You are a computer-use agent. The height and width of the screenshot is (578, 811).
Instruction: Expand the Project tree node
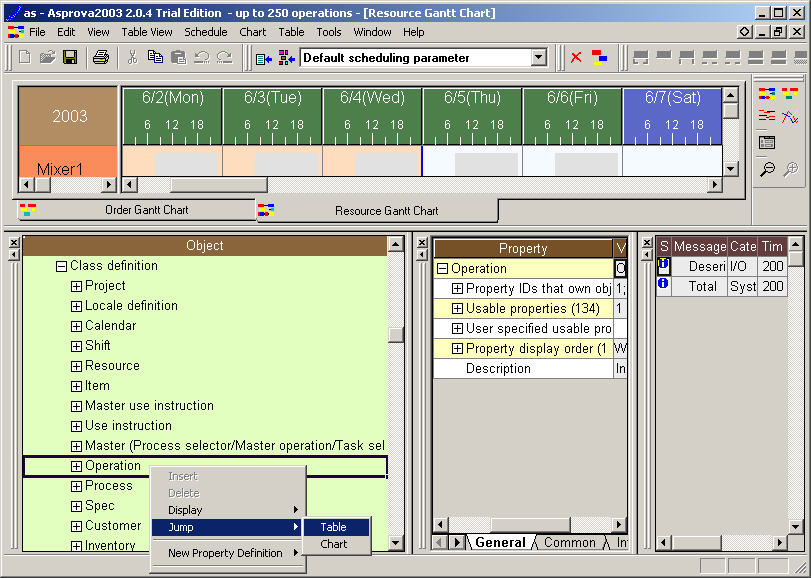[76, 286]
